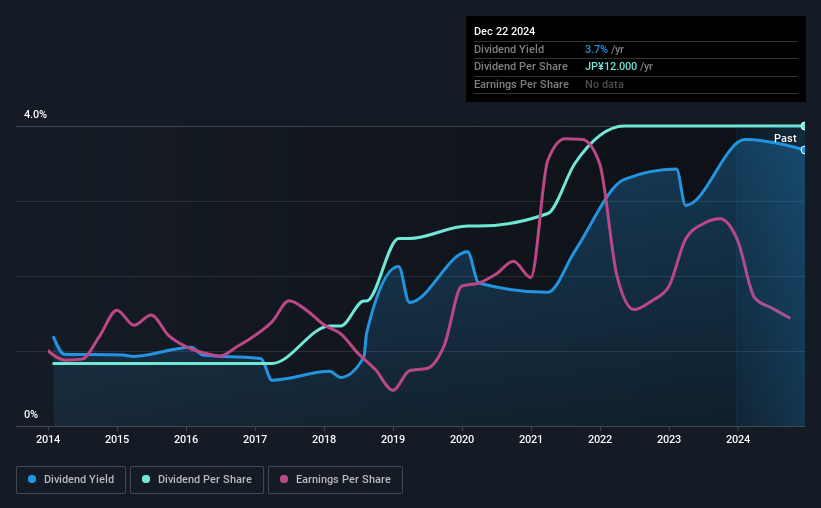The image size is (821, 508).
Task: Click the 'Past' label on the chart
Action: [785, 138]
